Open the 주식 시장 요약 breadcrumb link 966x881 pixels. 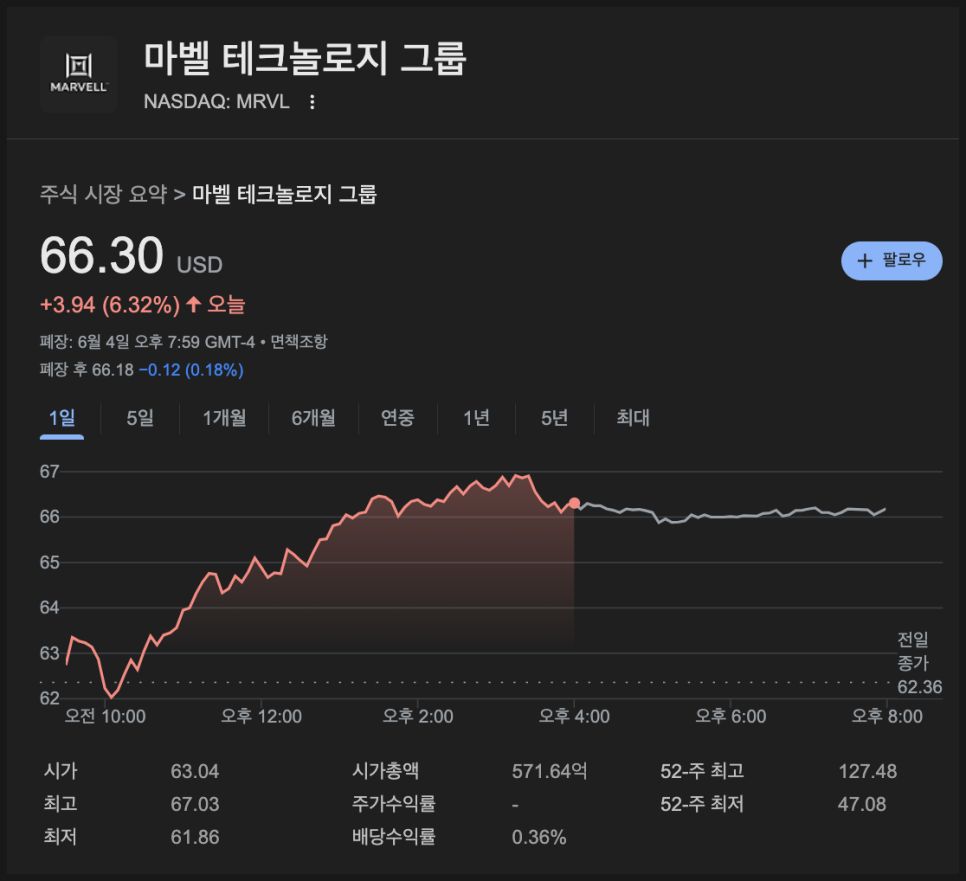click(104, 194)
